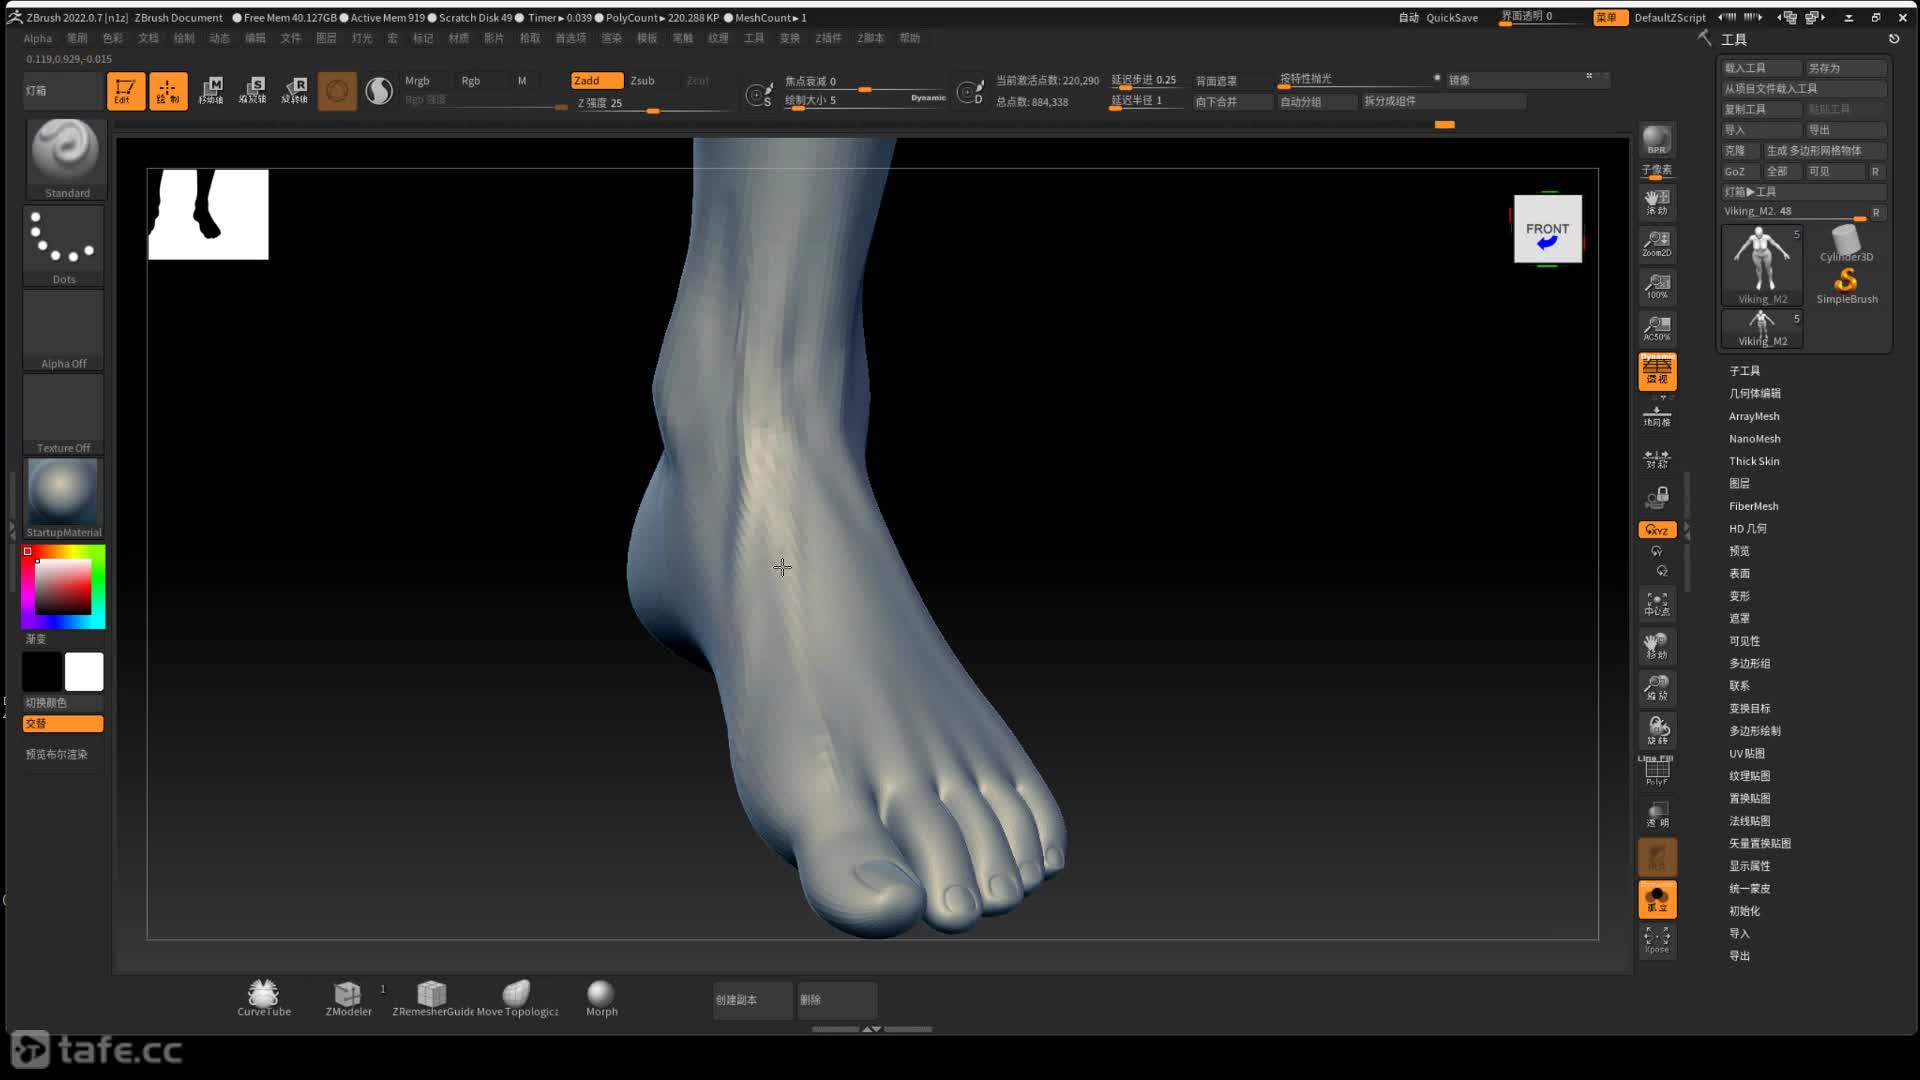Viewport: 1920px width, 1080px height.
Task: Expand the 几何体编辑 (Geometry) section
Action: [1755, 393]
